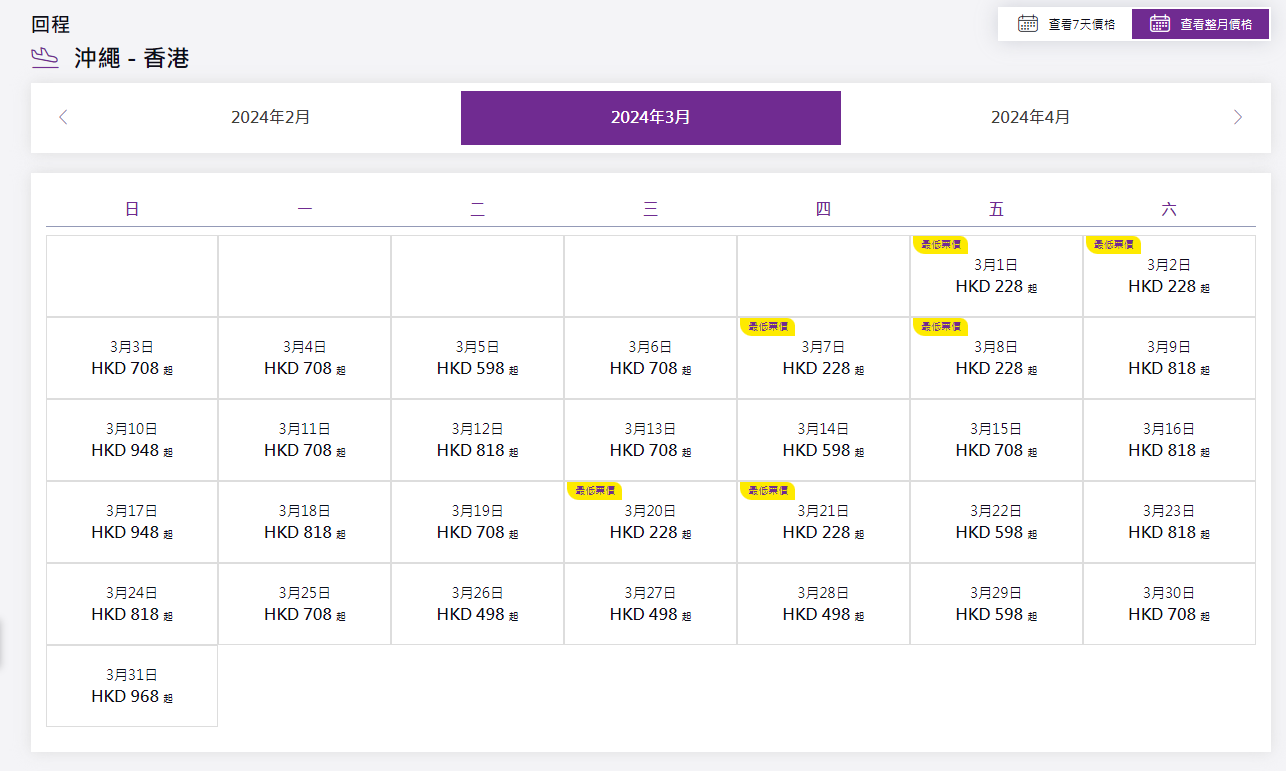The image size is (1286, 771).
Task: Pick the March 16 date cell
Action: click(1169, 440)
